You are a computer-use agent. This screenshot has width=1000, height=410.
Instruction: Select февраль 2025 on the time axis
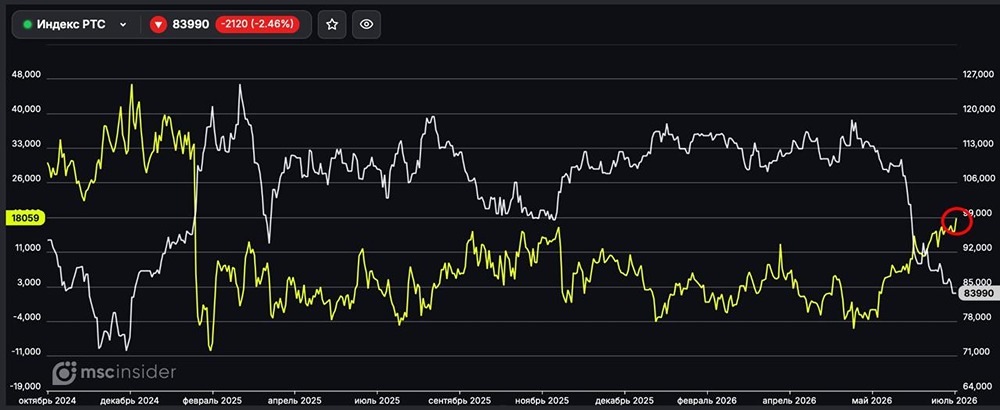(212, 402)
